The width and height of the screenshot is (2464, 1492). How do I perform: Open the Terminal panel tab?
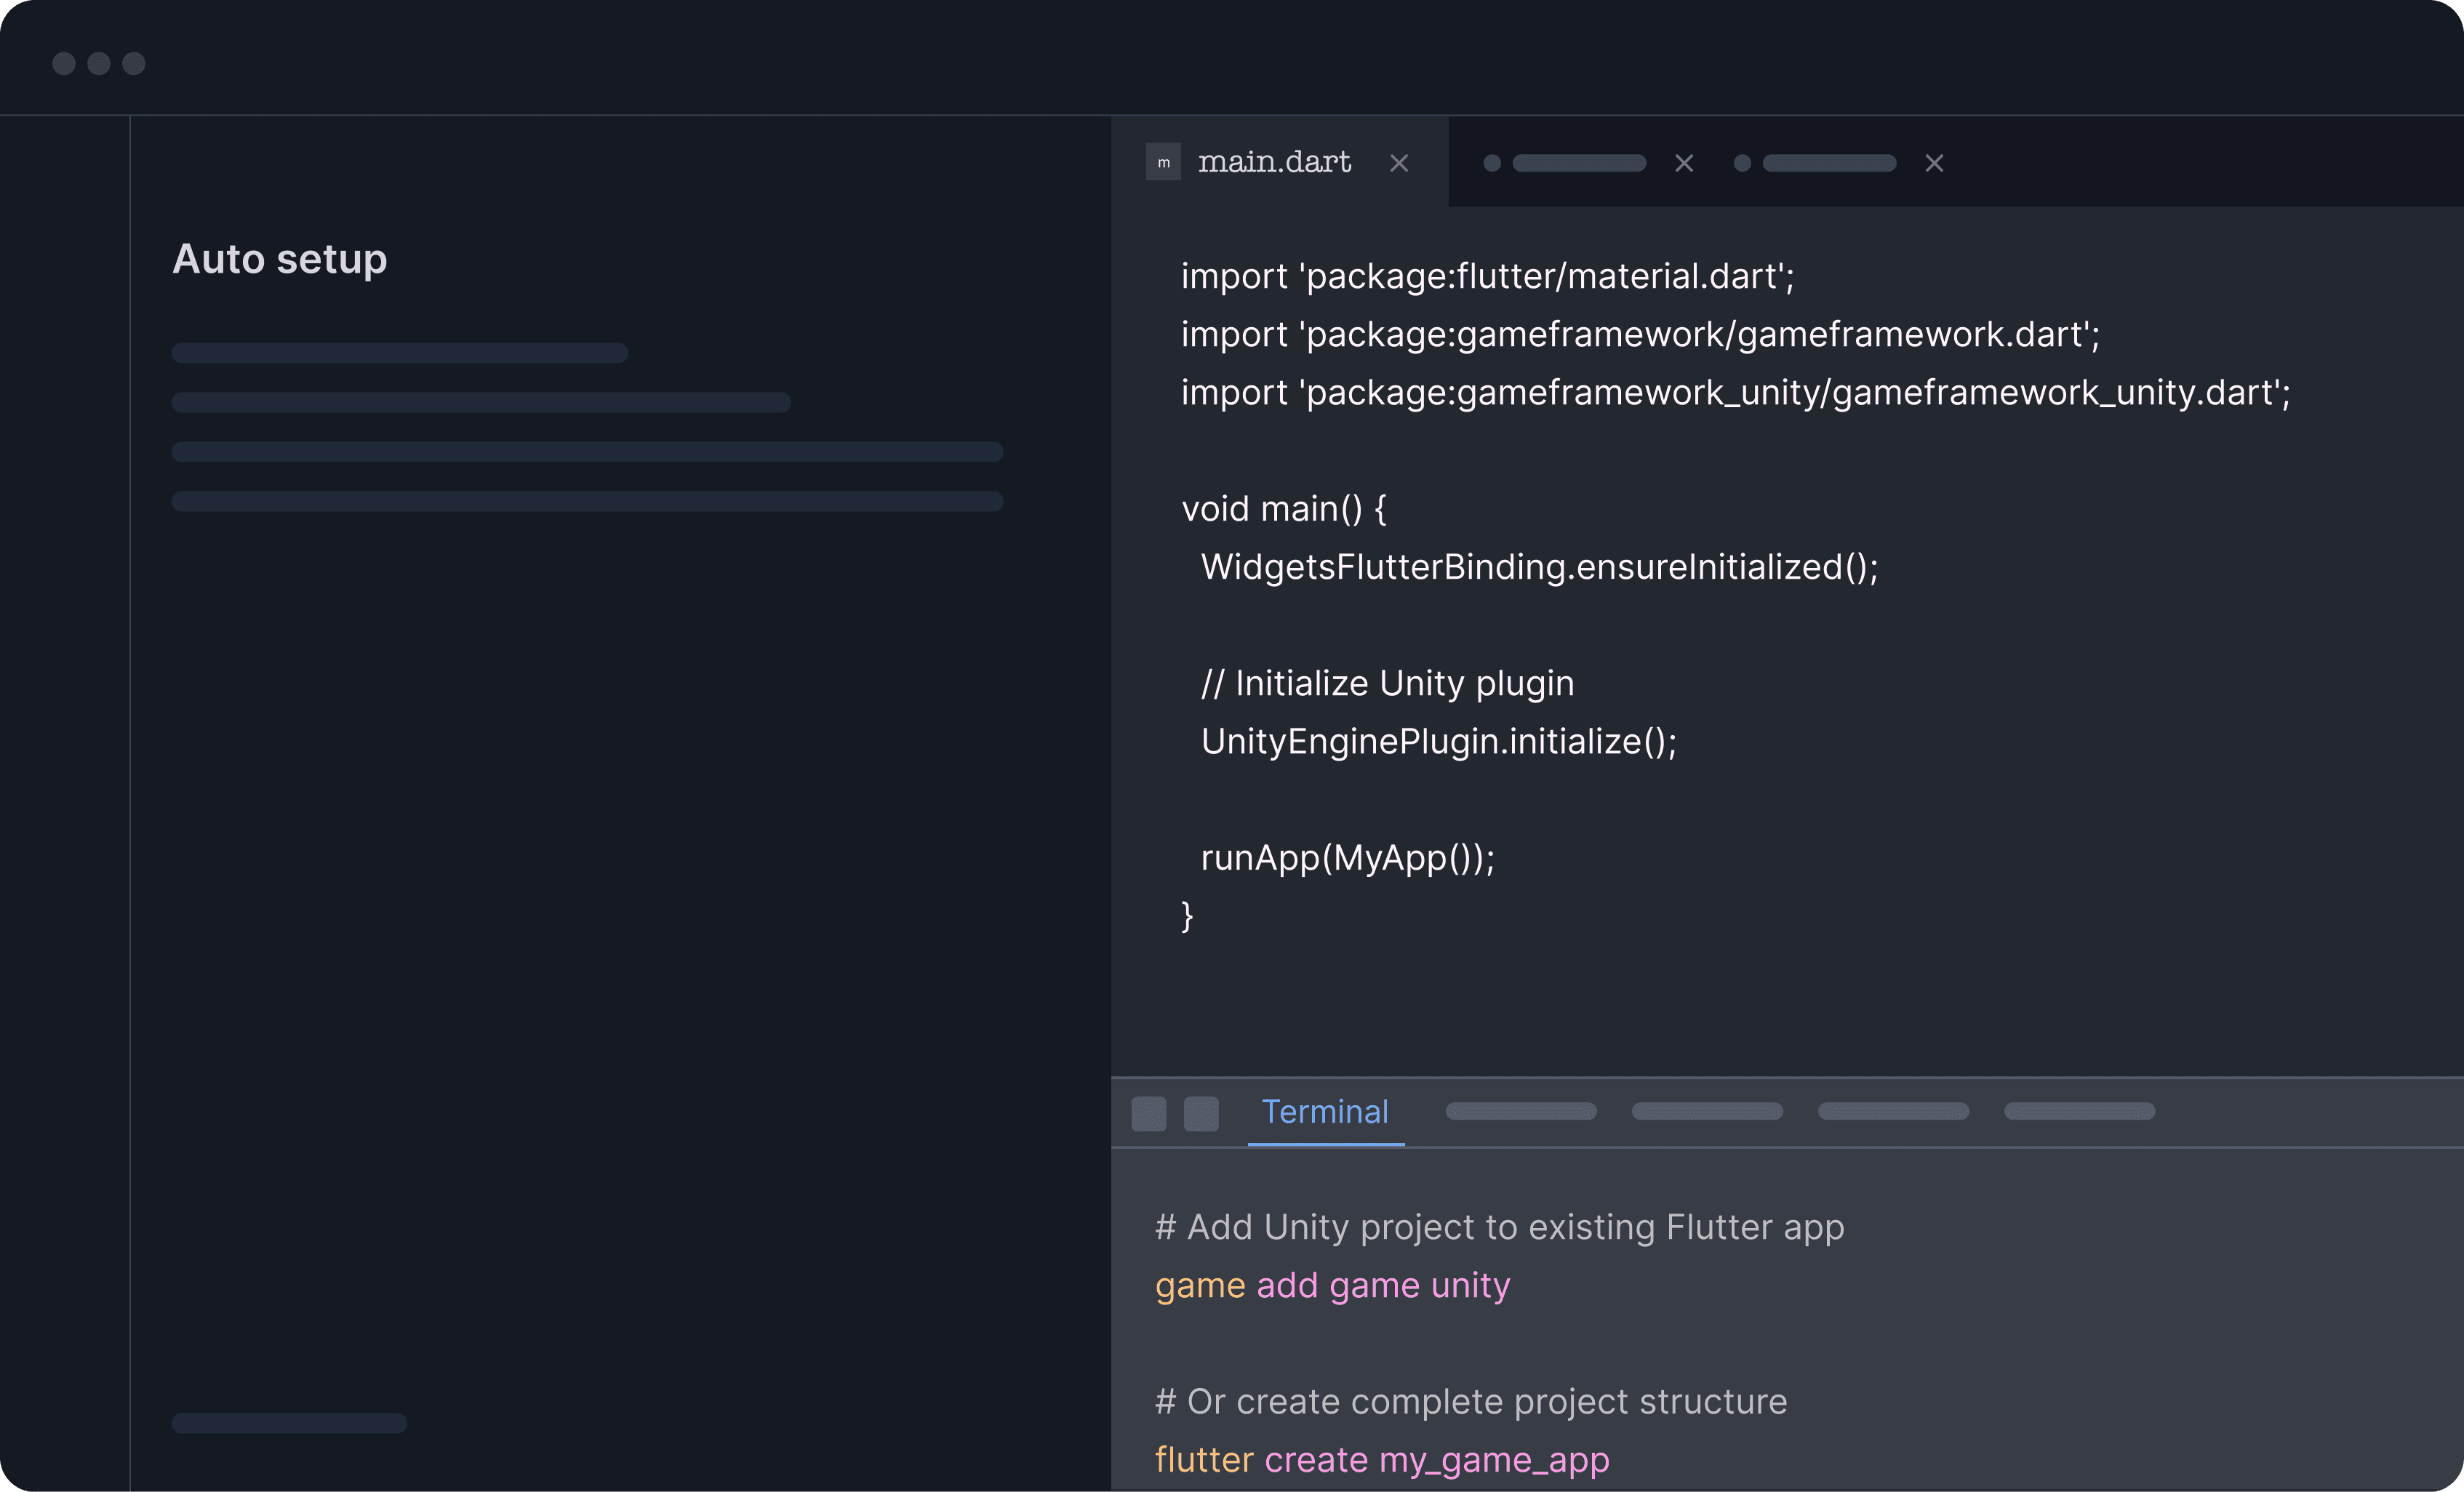click(x=1325, y=1112)
